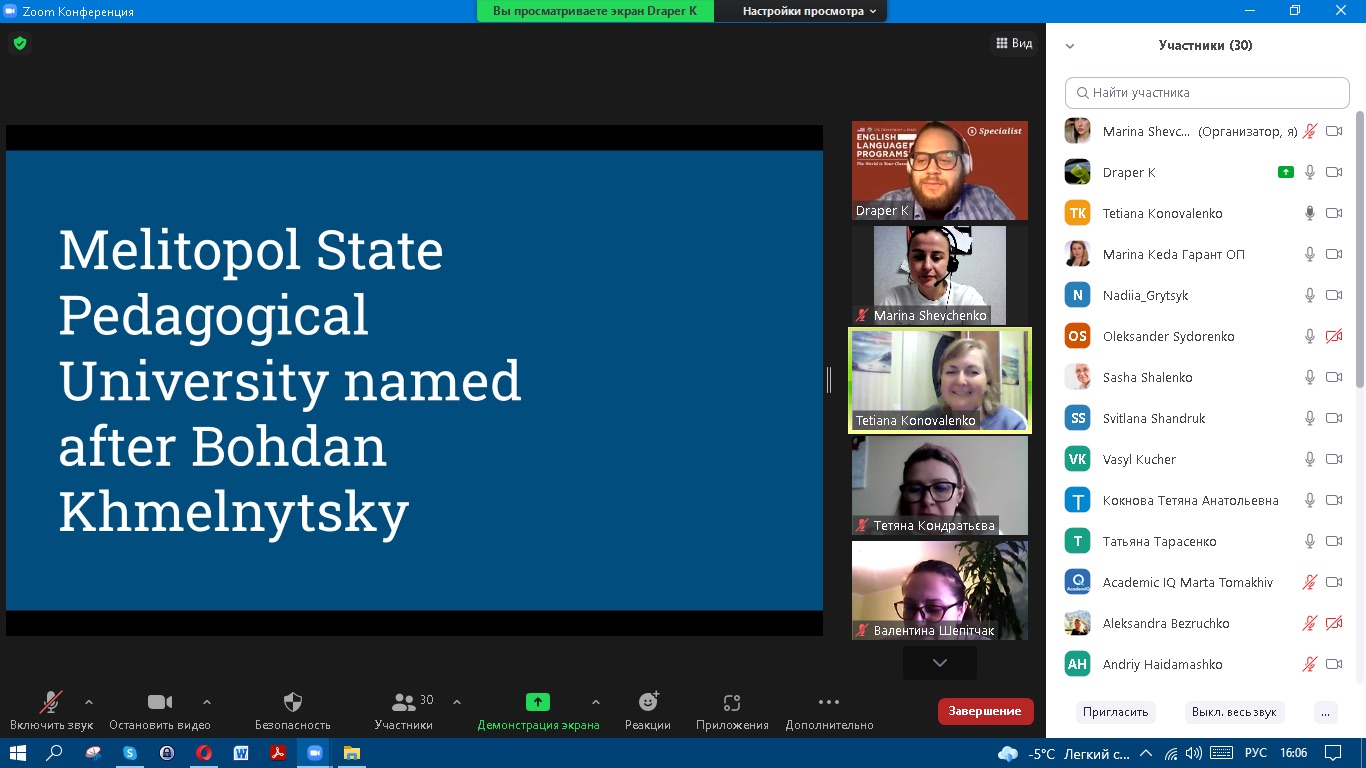Open the Apps (Приложения) icon
The image size is (1366, 768).
732,702
